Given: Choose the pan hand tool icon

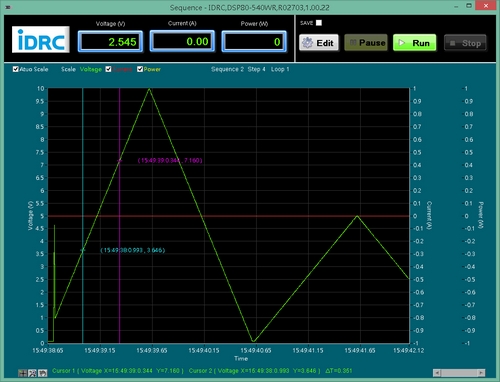Looking at the screenshot, I should [42, 373].
